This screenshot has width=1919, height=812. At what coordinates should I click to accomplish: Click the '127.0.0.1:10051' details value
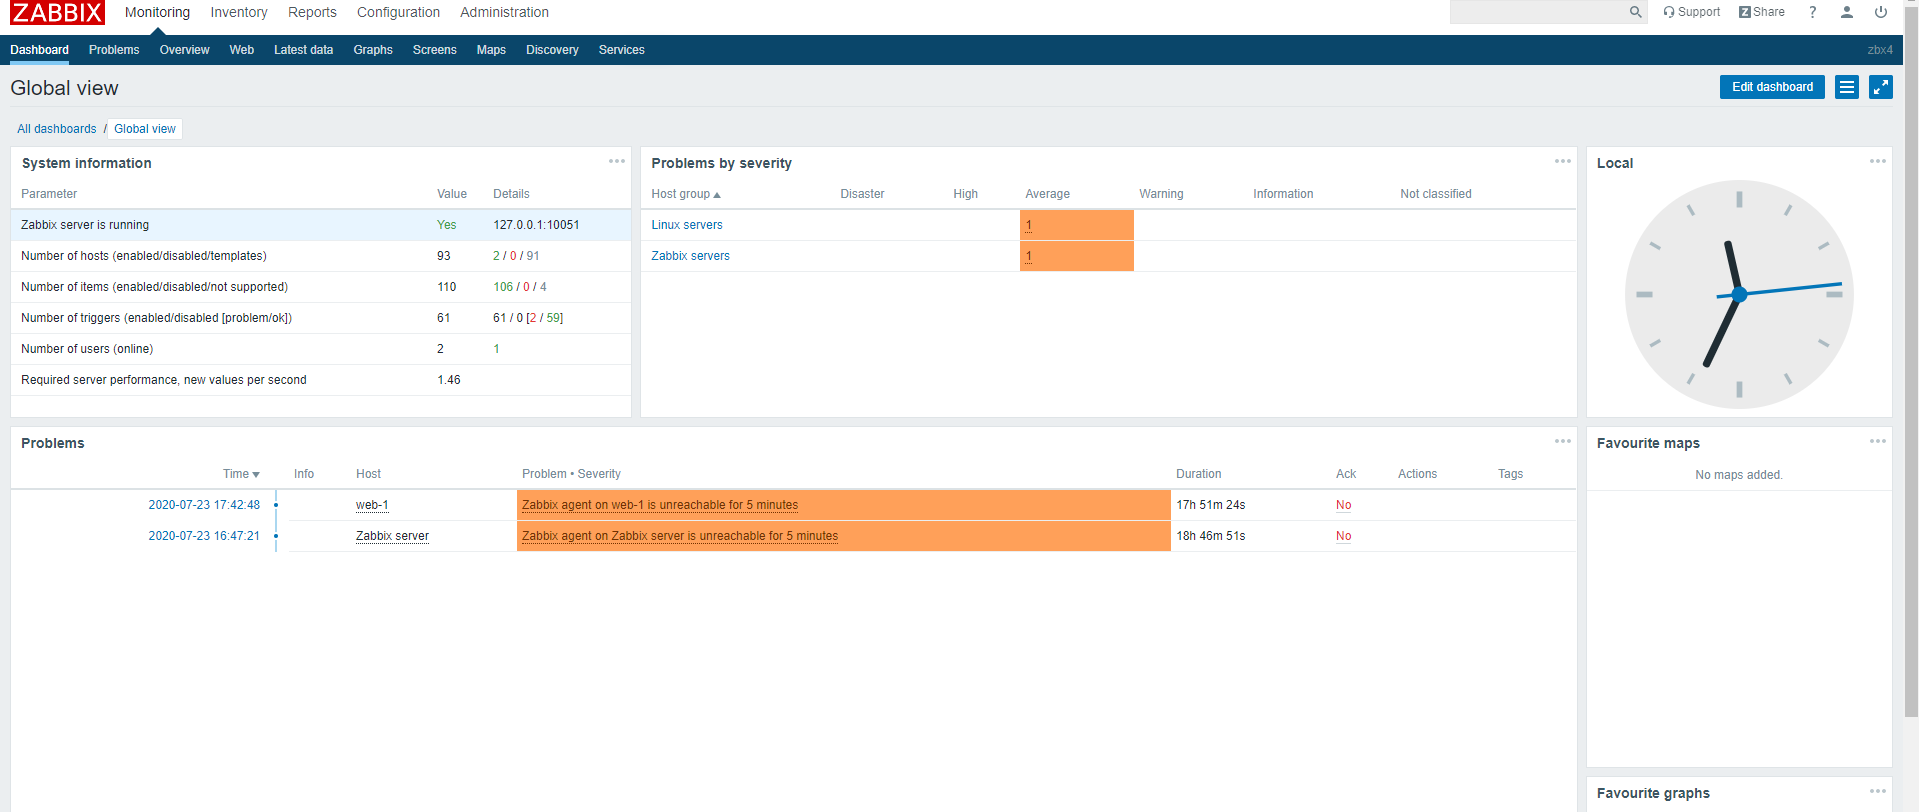[x=536, y=225]
